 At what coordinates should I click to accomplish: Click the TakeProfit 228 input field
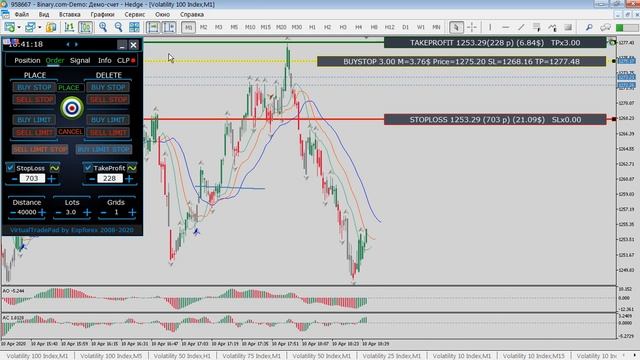coord(109,178)
